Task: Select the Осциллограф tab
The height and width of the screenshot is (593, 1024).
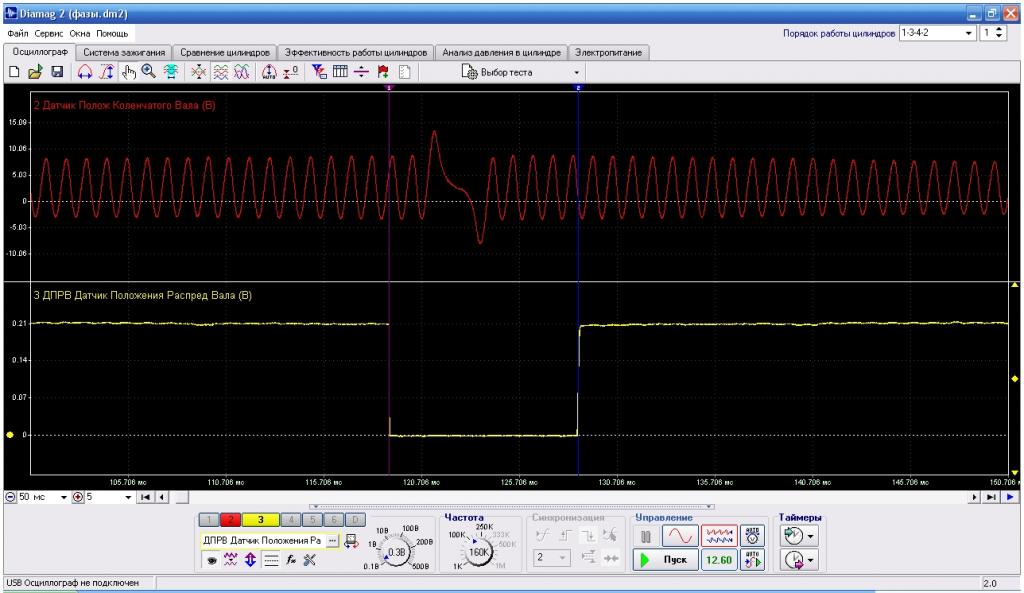Action: click(x=40, y=52)
